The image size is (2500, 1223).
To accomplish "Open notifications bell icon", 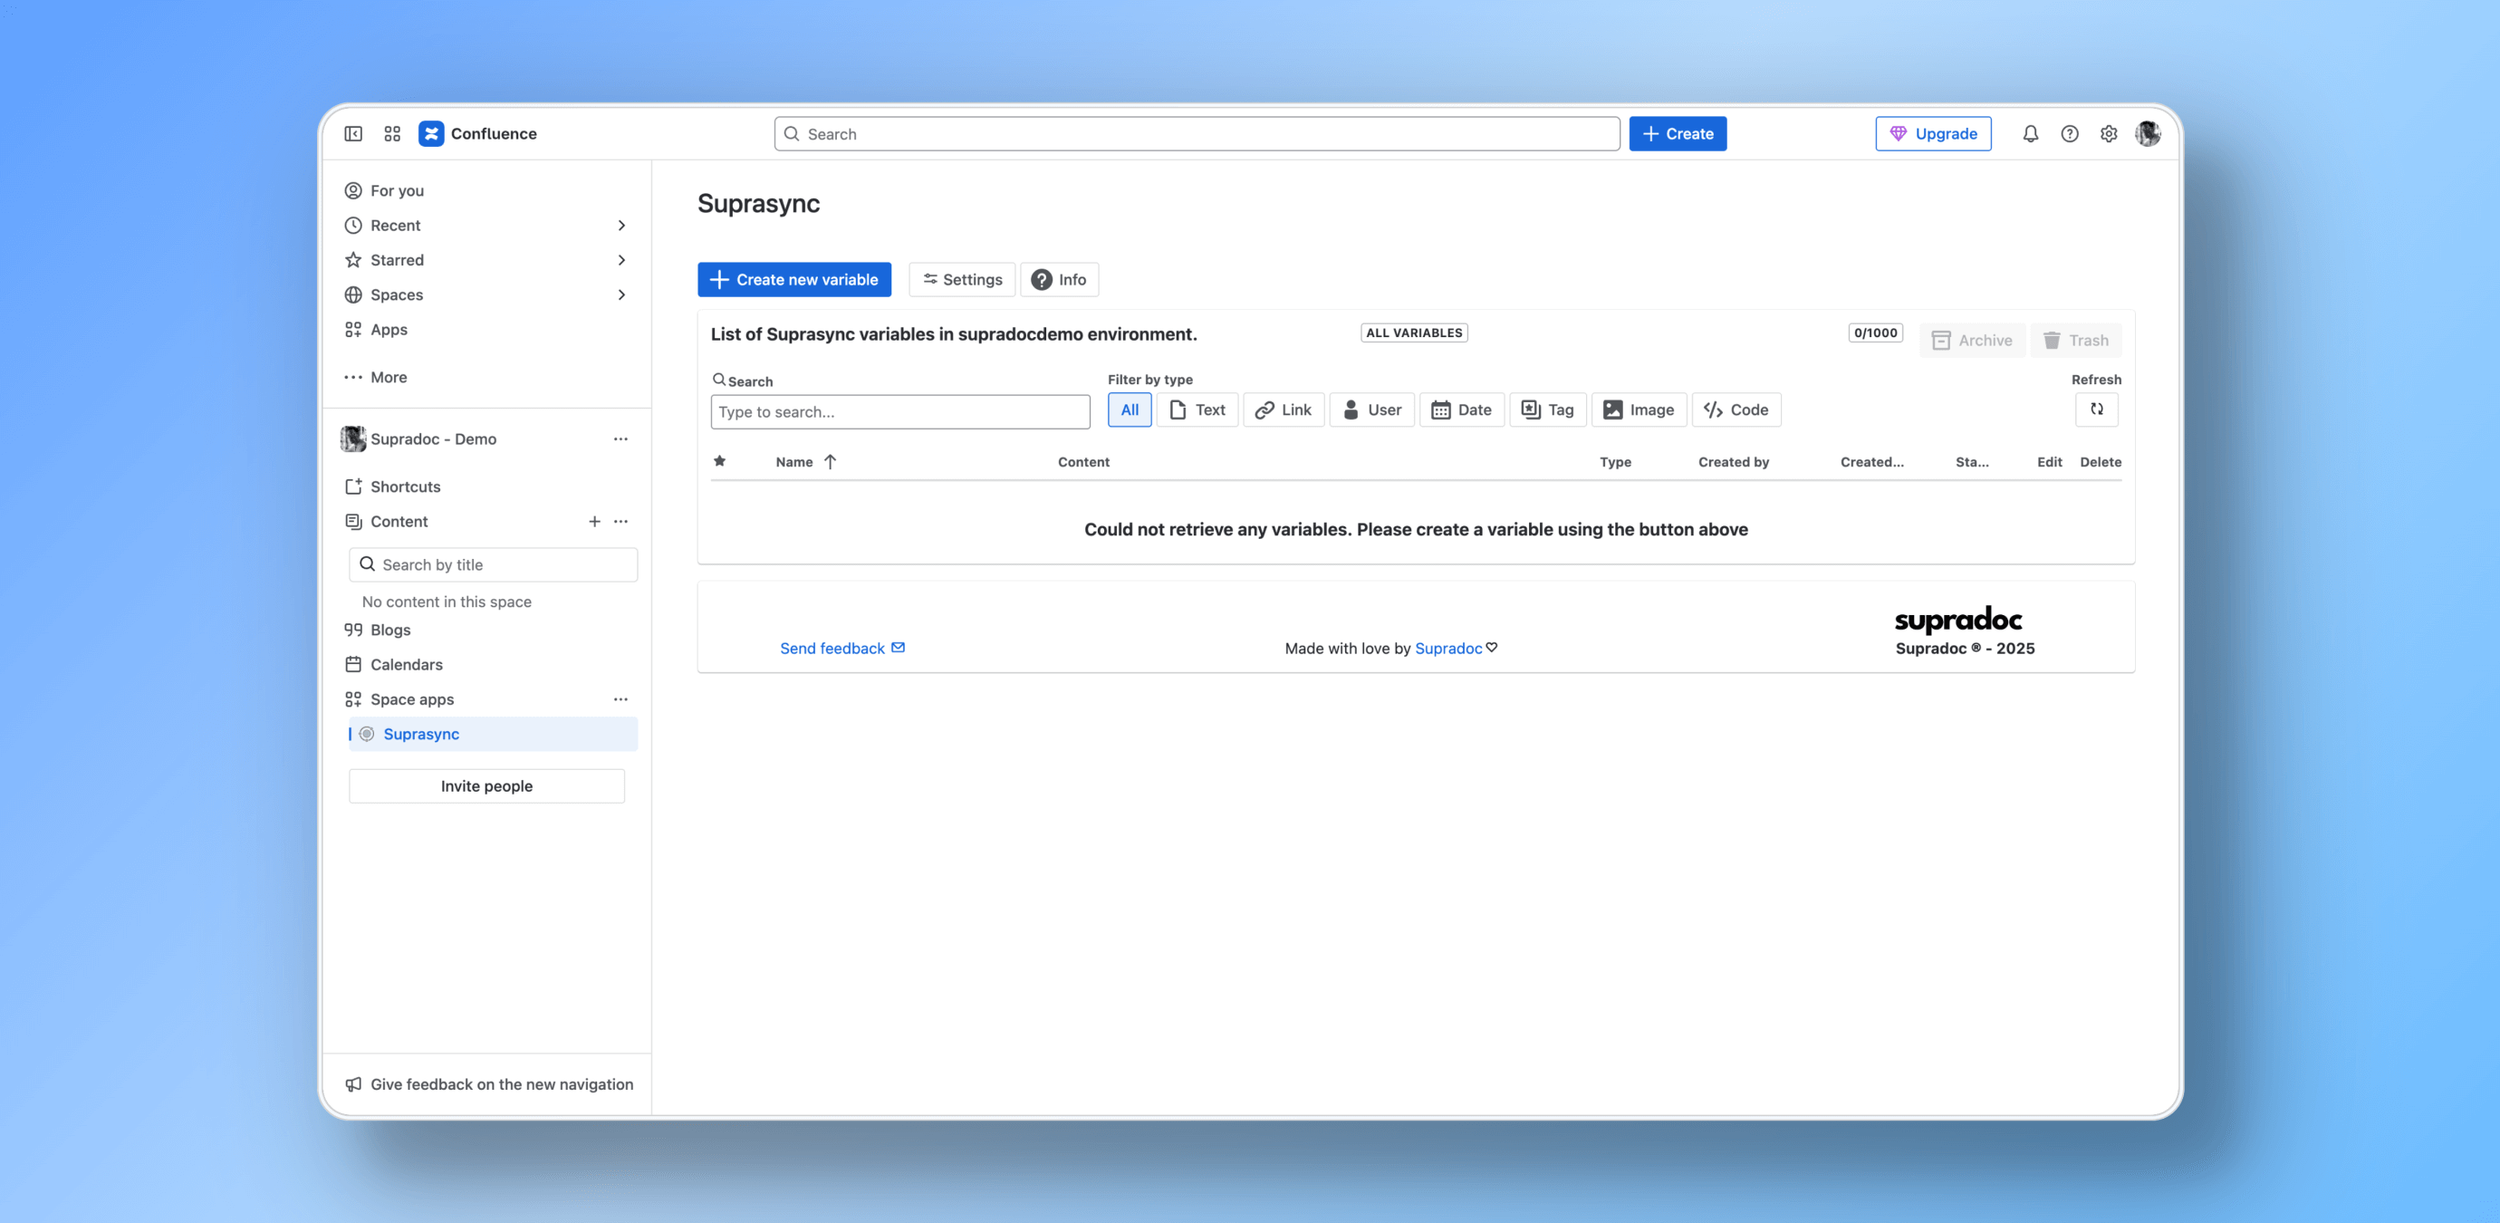I will click(2030, 133).
